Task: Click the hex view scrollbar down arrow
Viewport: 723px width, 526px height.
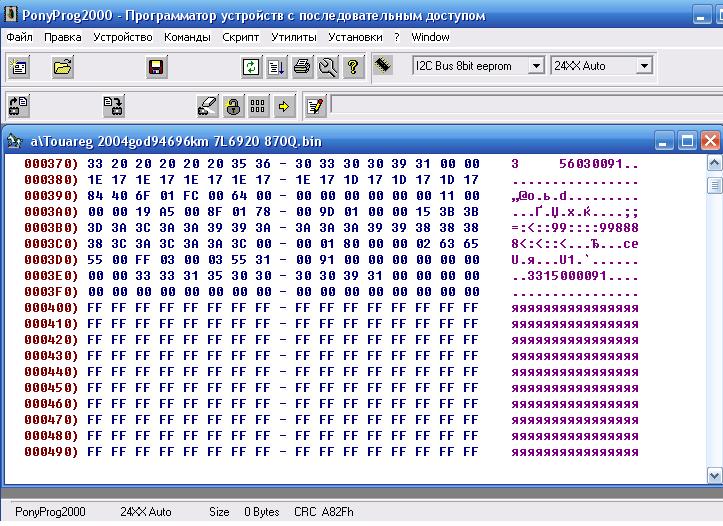Action: point(714,475)
